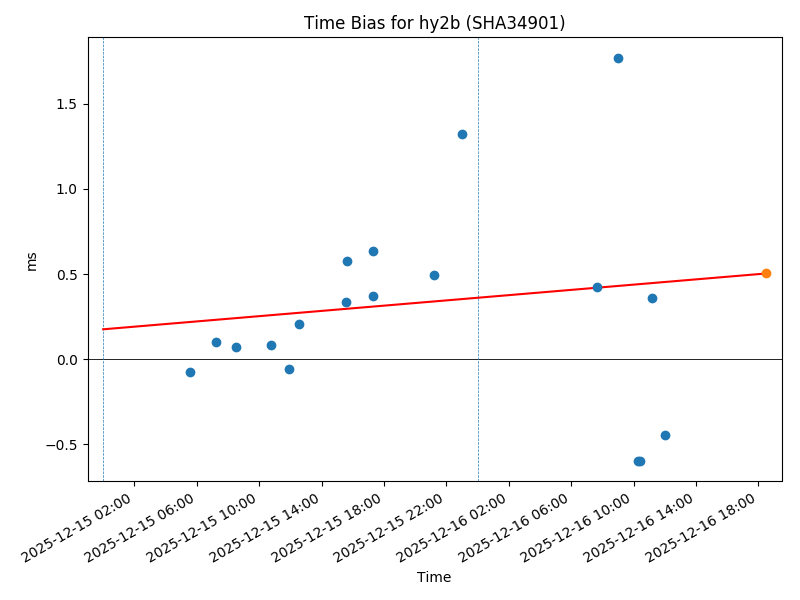Click the '1.5' y-axis tick label

67,104
